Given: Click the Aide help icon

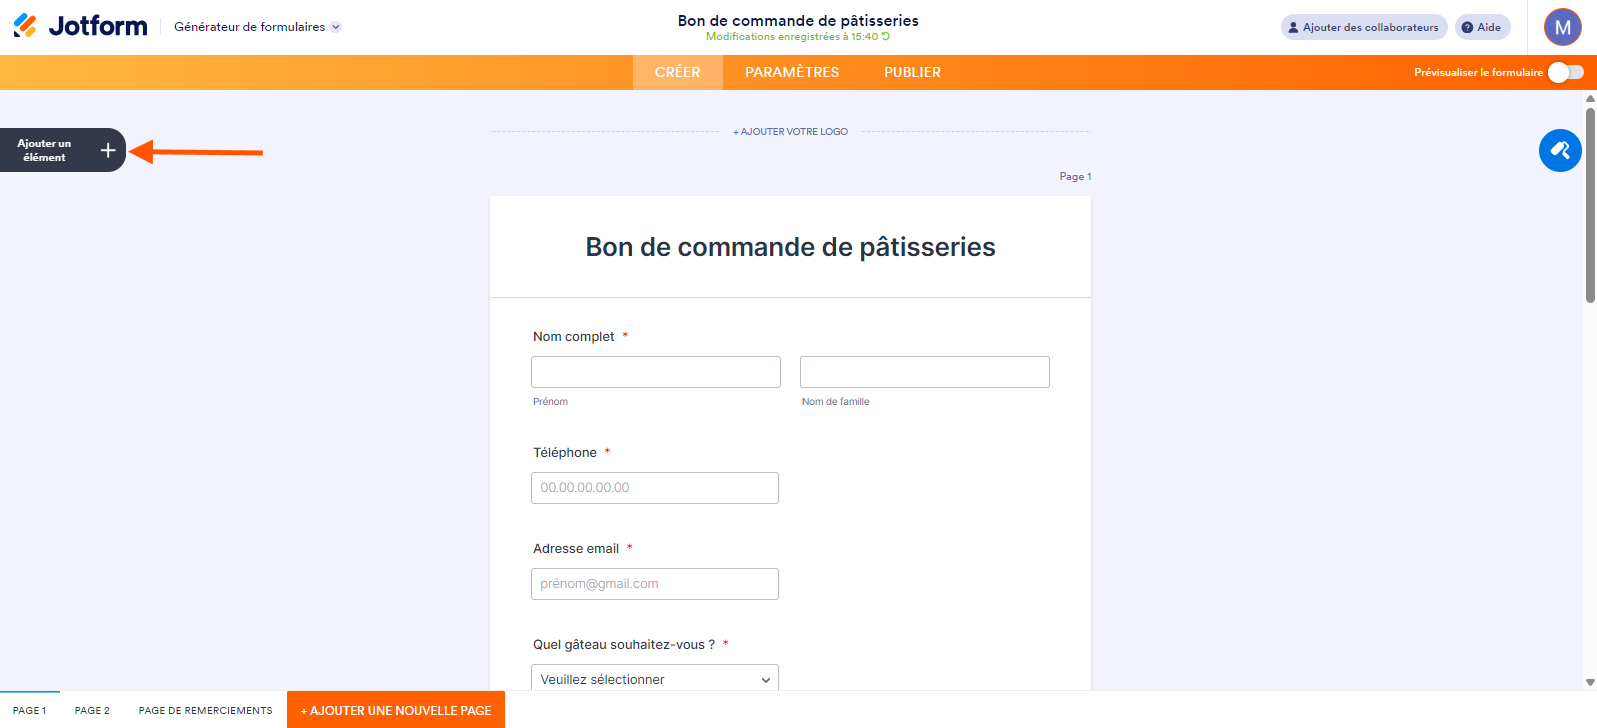Looking at the screenshot, I should pyautogui.click(x=1467, y=28).
